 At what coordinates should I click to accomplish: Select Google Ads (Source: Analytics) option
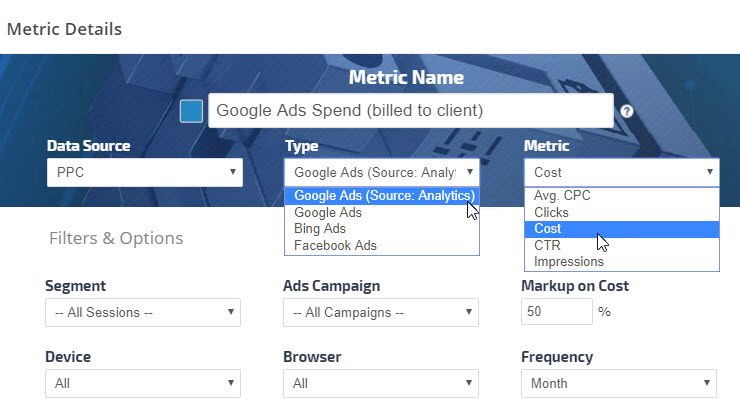(x=381, y=195)
